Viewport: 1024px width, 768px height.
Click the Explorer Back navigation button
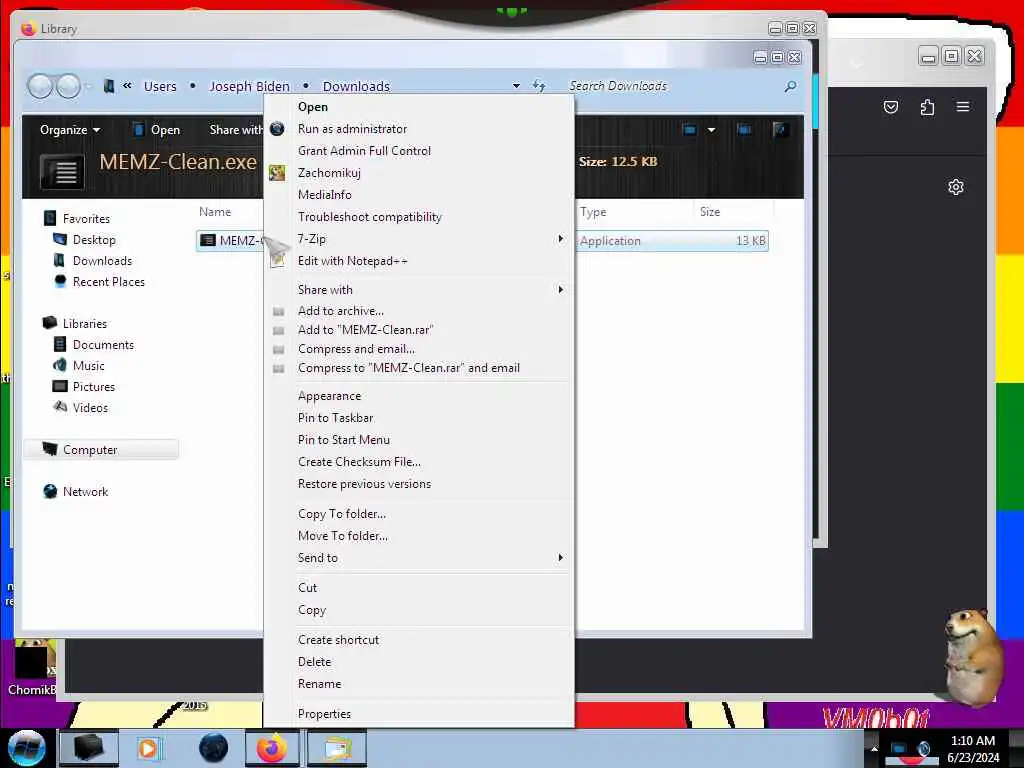click(x=40, y=86)
